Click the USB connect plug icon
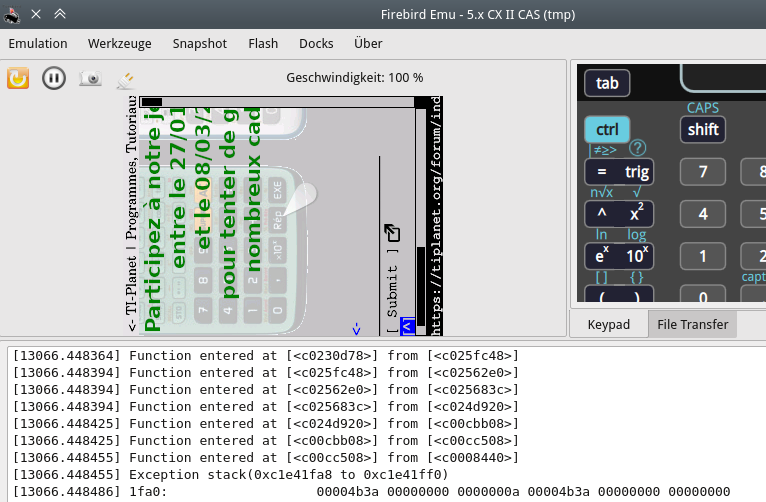 click(x=126, y=80)
